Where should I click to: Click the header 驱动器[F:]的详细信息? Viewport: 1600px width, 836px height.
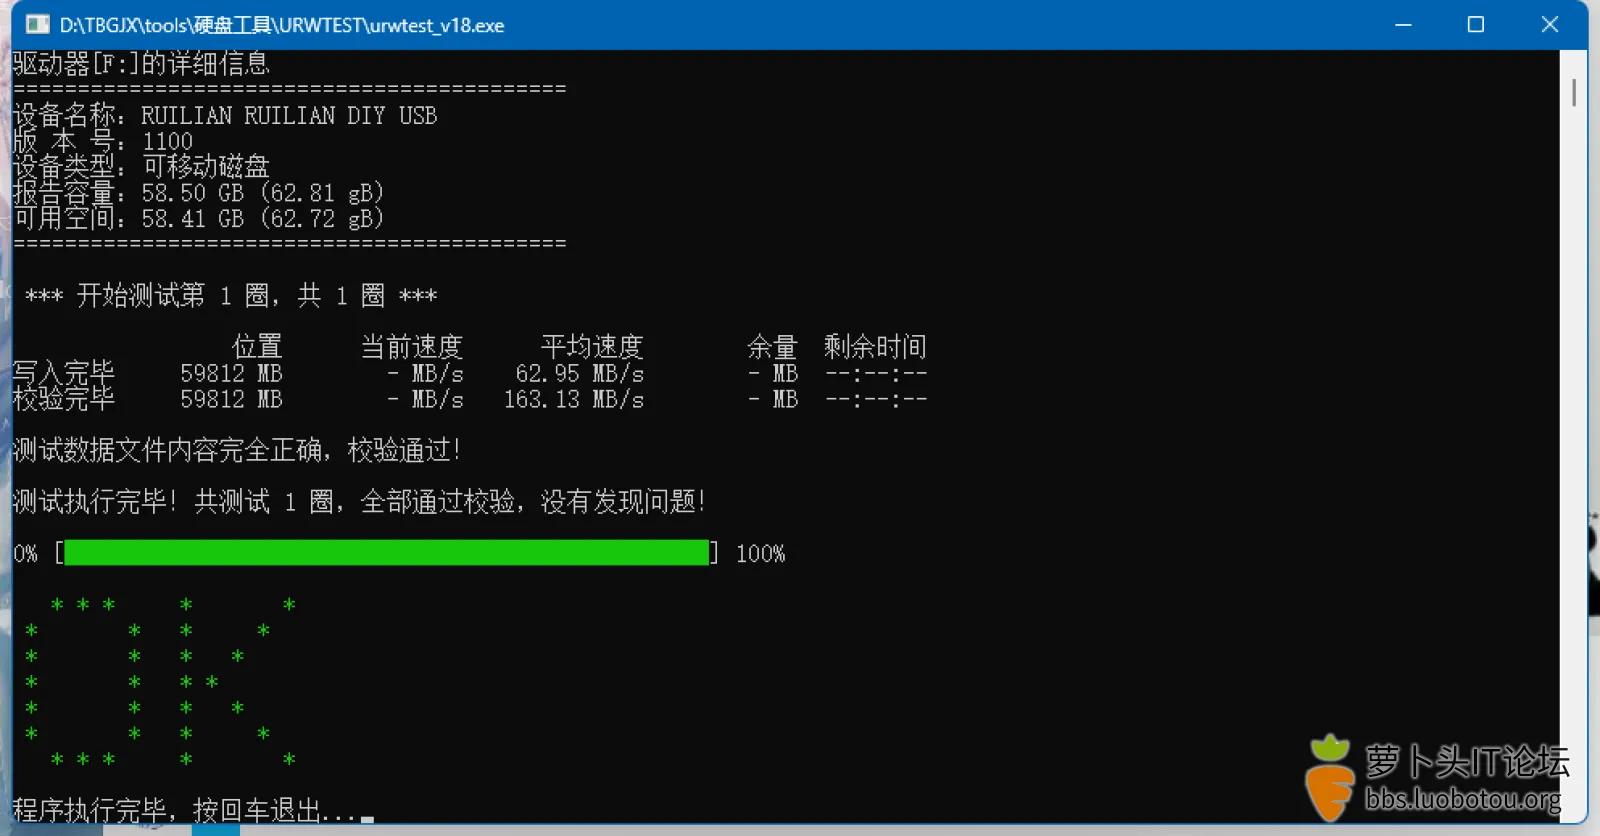pyautogui.click(x=141, y=64)
